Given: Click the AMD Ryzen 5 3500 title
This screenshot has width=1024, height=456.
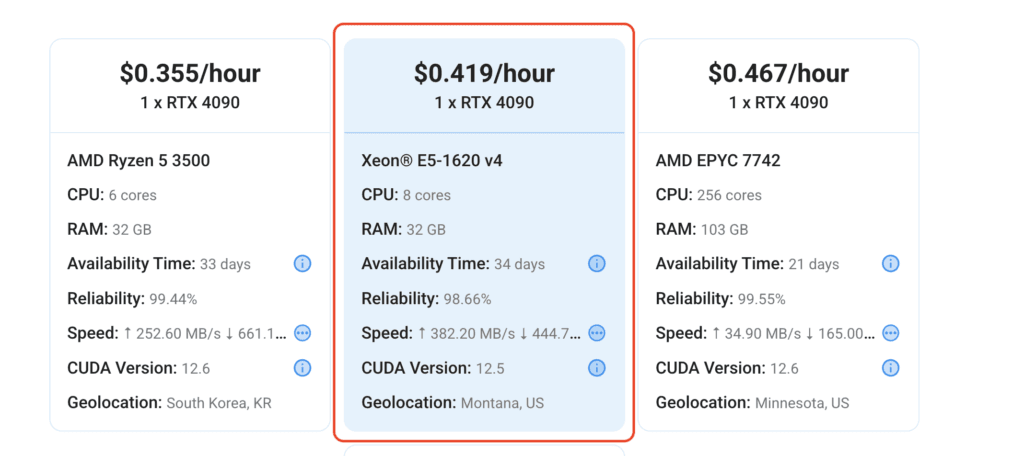Looking at the screenshot, I should [x=138, y=161].
